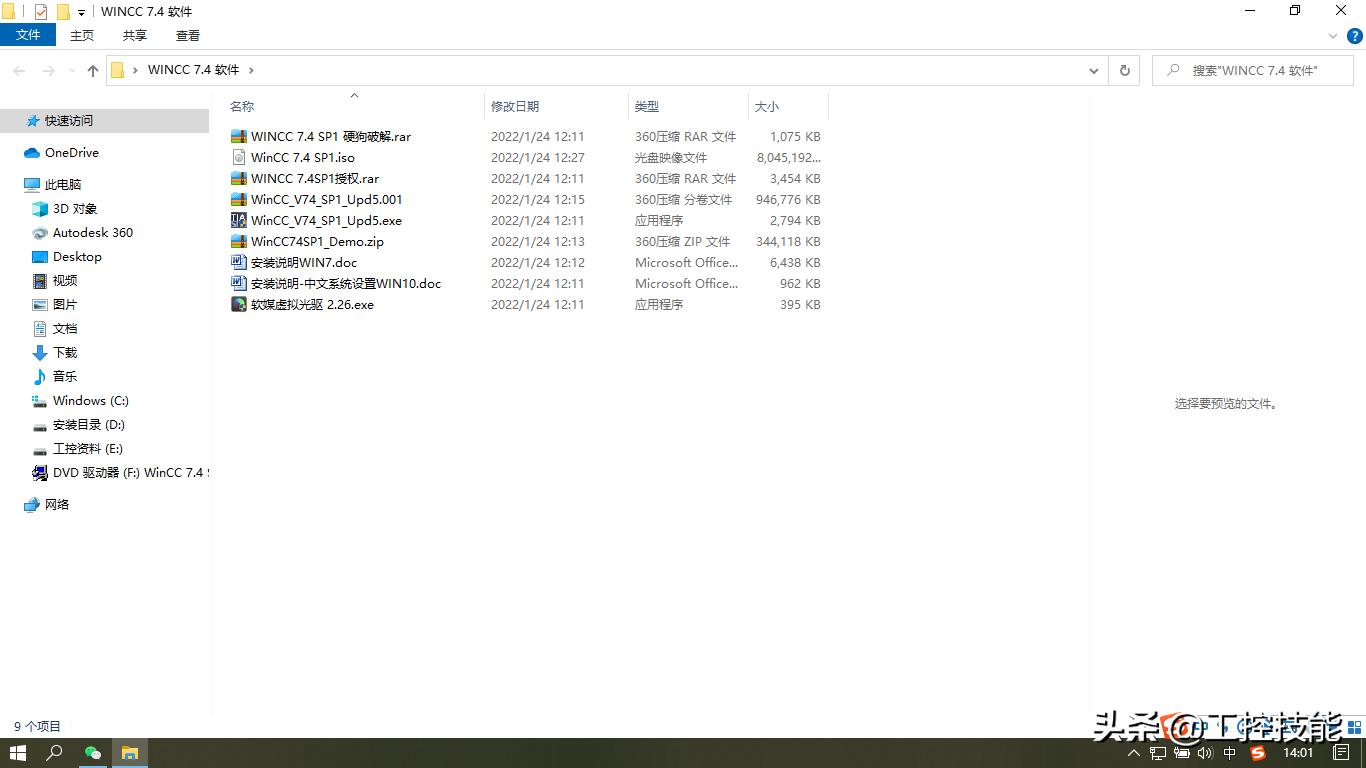The width and height of the screenshot is (1366, 768).
Task: Click the Windows Search icon on taskbar
Action: point(54,753)
